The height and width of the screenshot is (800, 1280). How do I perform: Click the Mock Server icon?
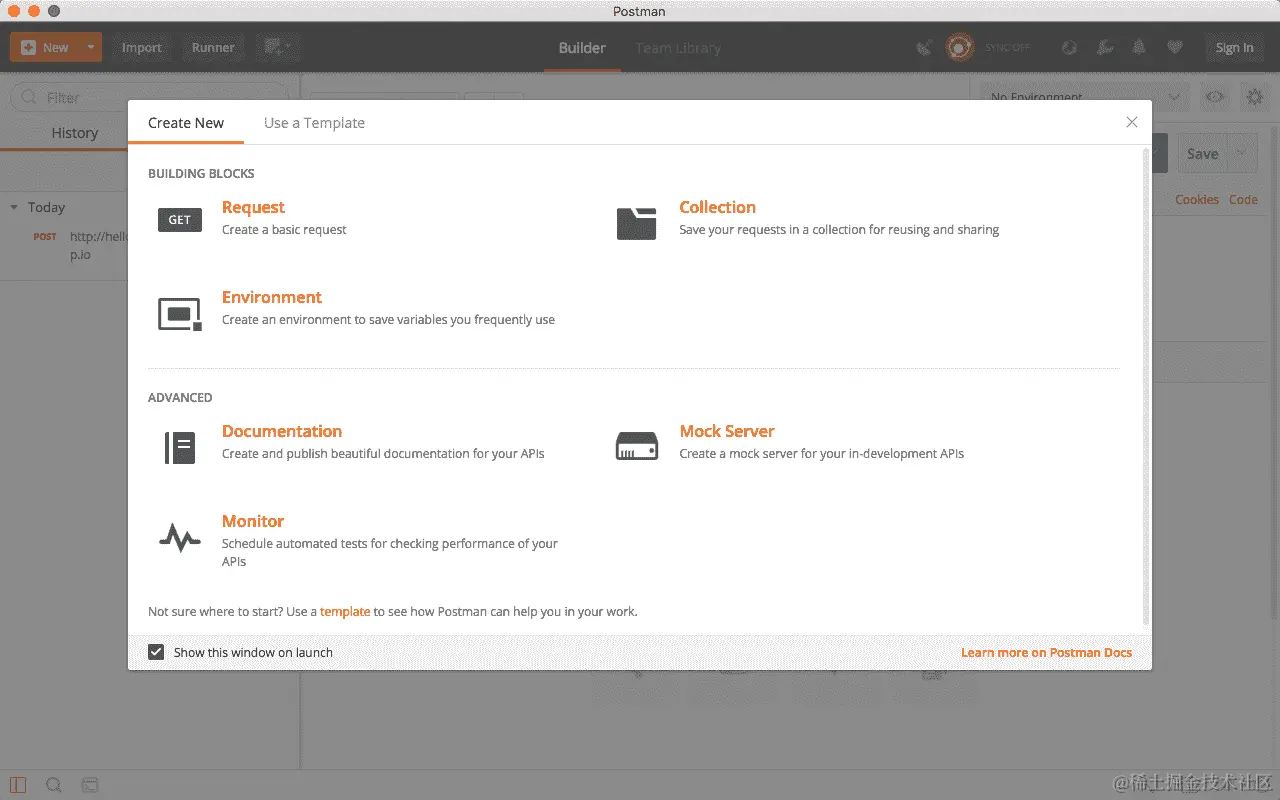click(x=636, y=446)
